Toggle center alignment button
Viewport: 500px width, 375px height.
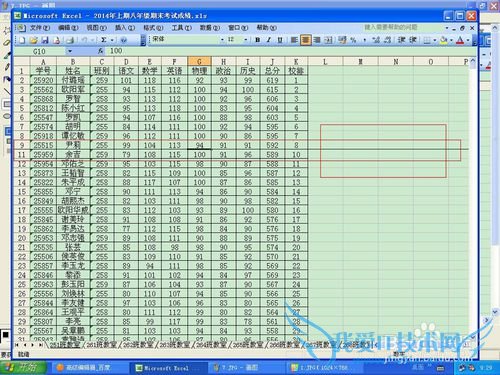[305, 40]
